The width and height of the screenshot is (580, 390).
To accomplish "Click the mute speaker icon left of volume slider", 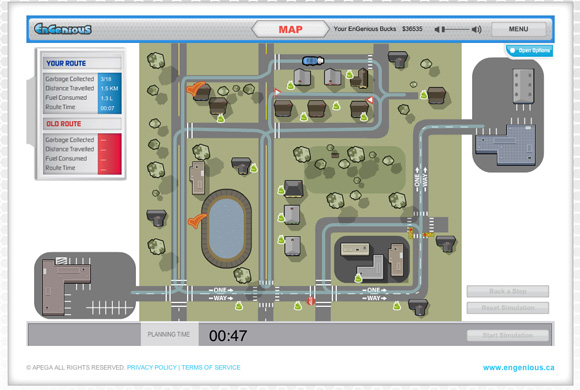I will 437,29.
